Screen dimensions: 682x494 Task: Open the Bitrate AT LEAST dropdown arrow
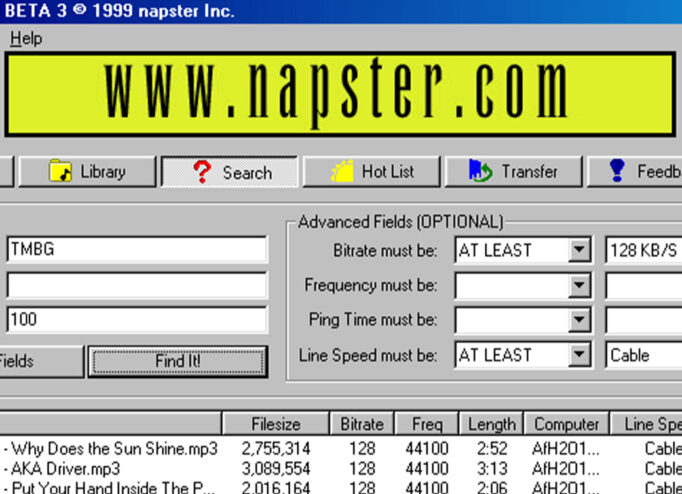point(579,250)
